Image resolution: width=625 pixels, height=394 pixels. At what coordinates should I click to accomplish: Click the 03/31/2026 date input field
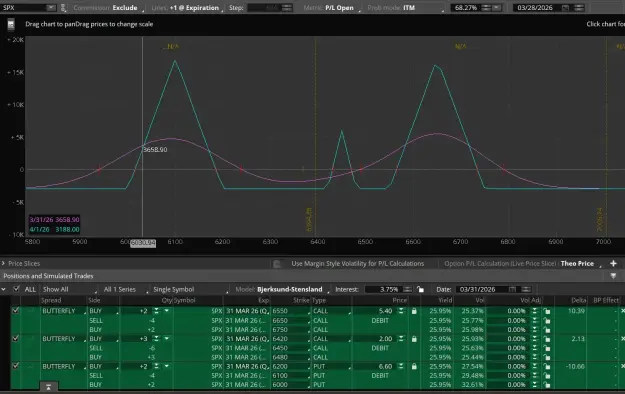point(481,289)
